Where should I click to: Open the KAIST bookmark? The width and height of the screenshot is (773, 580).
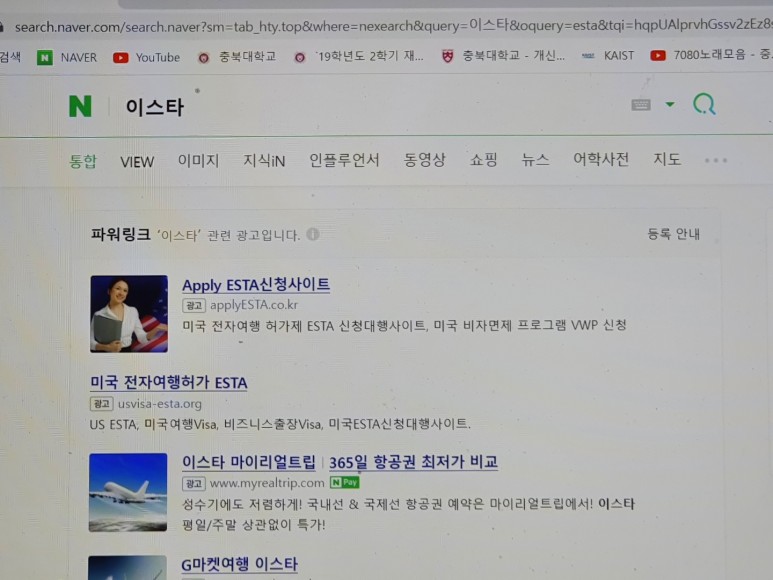tap(608, 56)
